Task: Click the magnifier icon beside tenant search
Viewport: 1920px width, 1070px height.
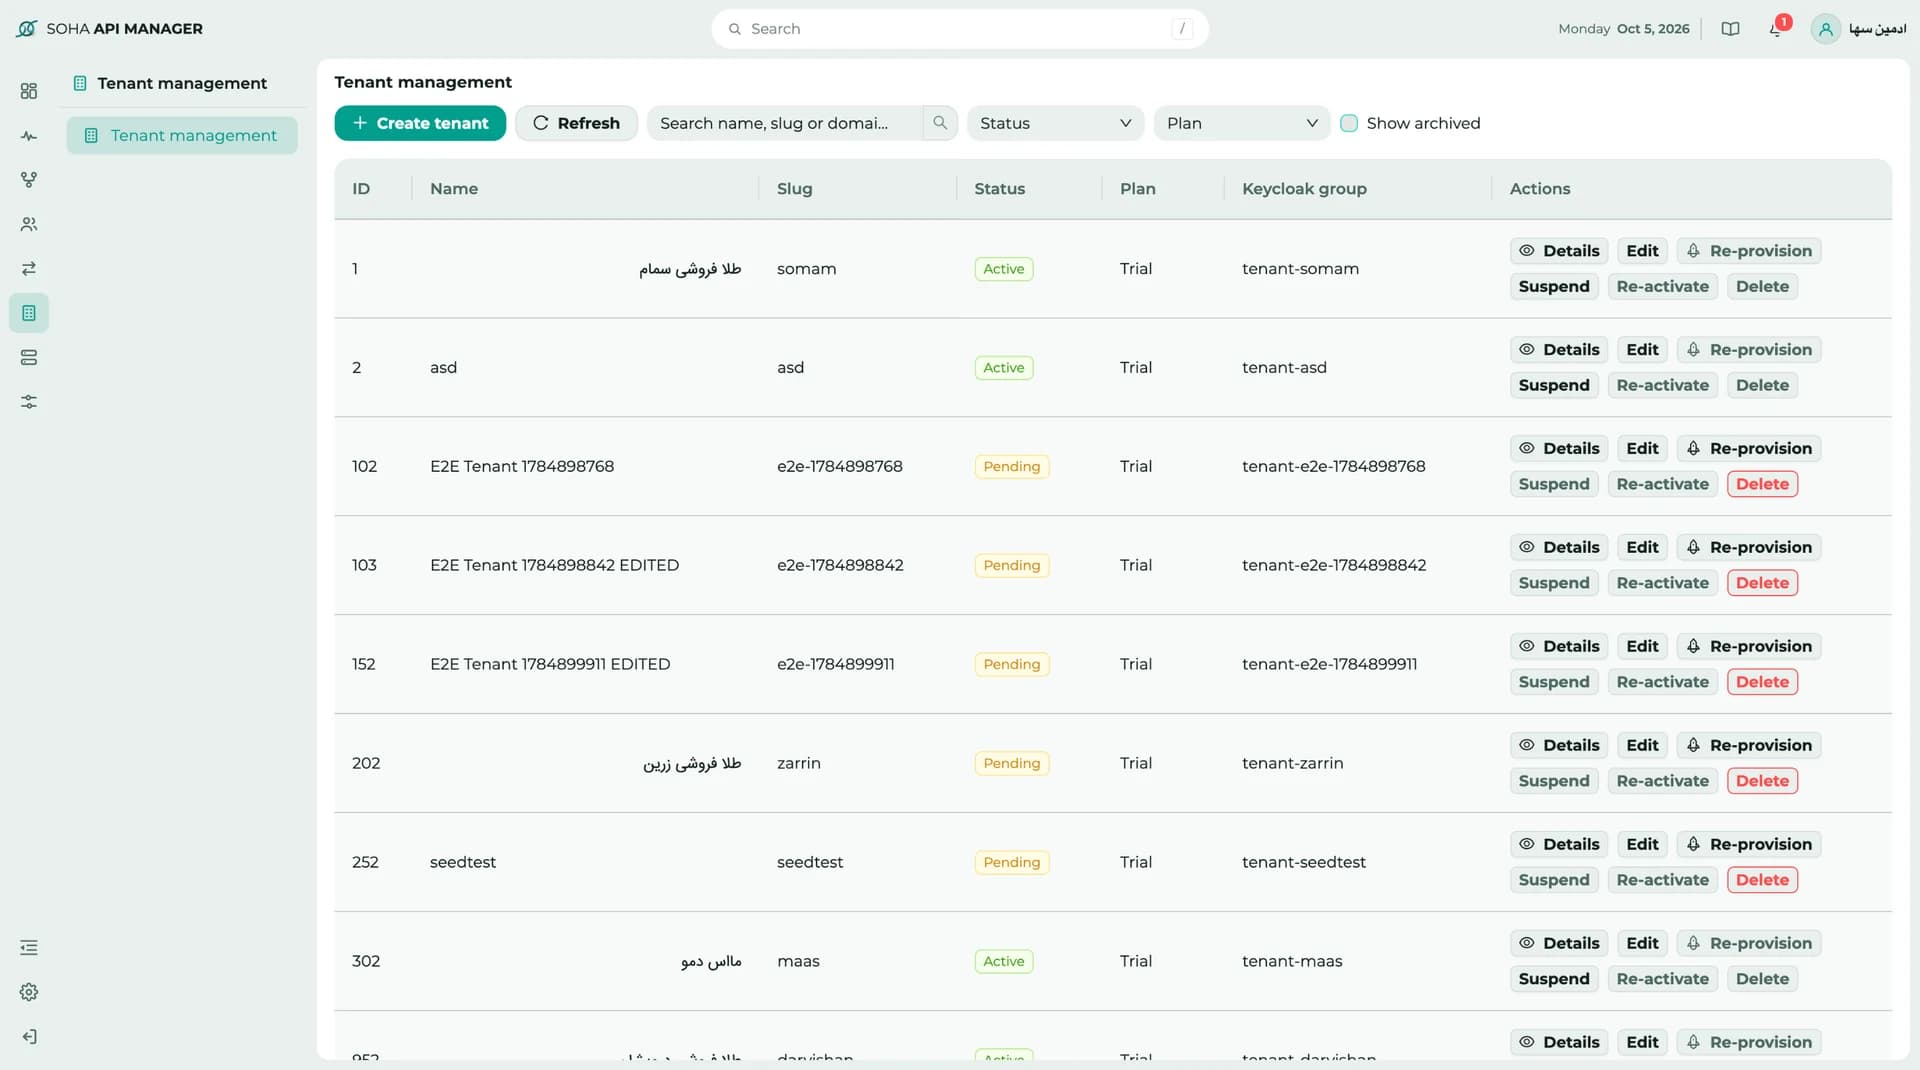Action: (x=940, y=123)
